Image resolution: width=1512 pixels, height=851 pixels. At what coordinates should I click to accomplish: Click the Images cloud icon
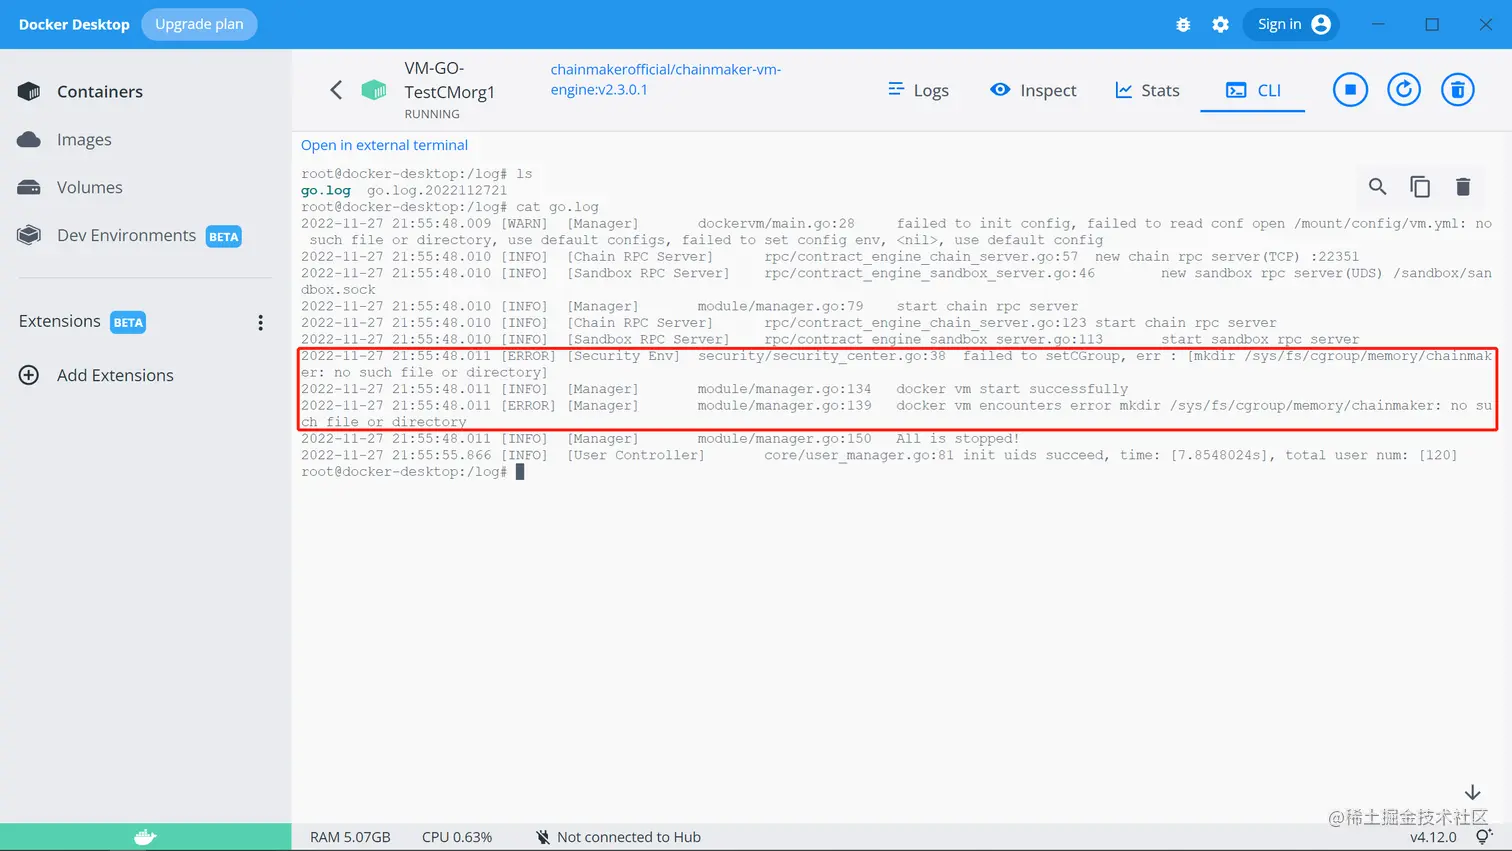coord(29,139)
